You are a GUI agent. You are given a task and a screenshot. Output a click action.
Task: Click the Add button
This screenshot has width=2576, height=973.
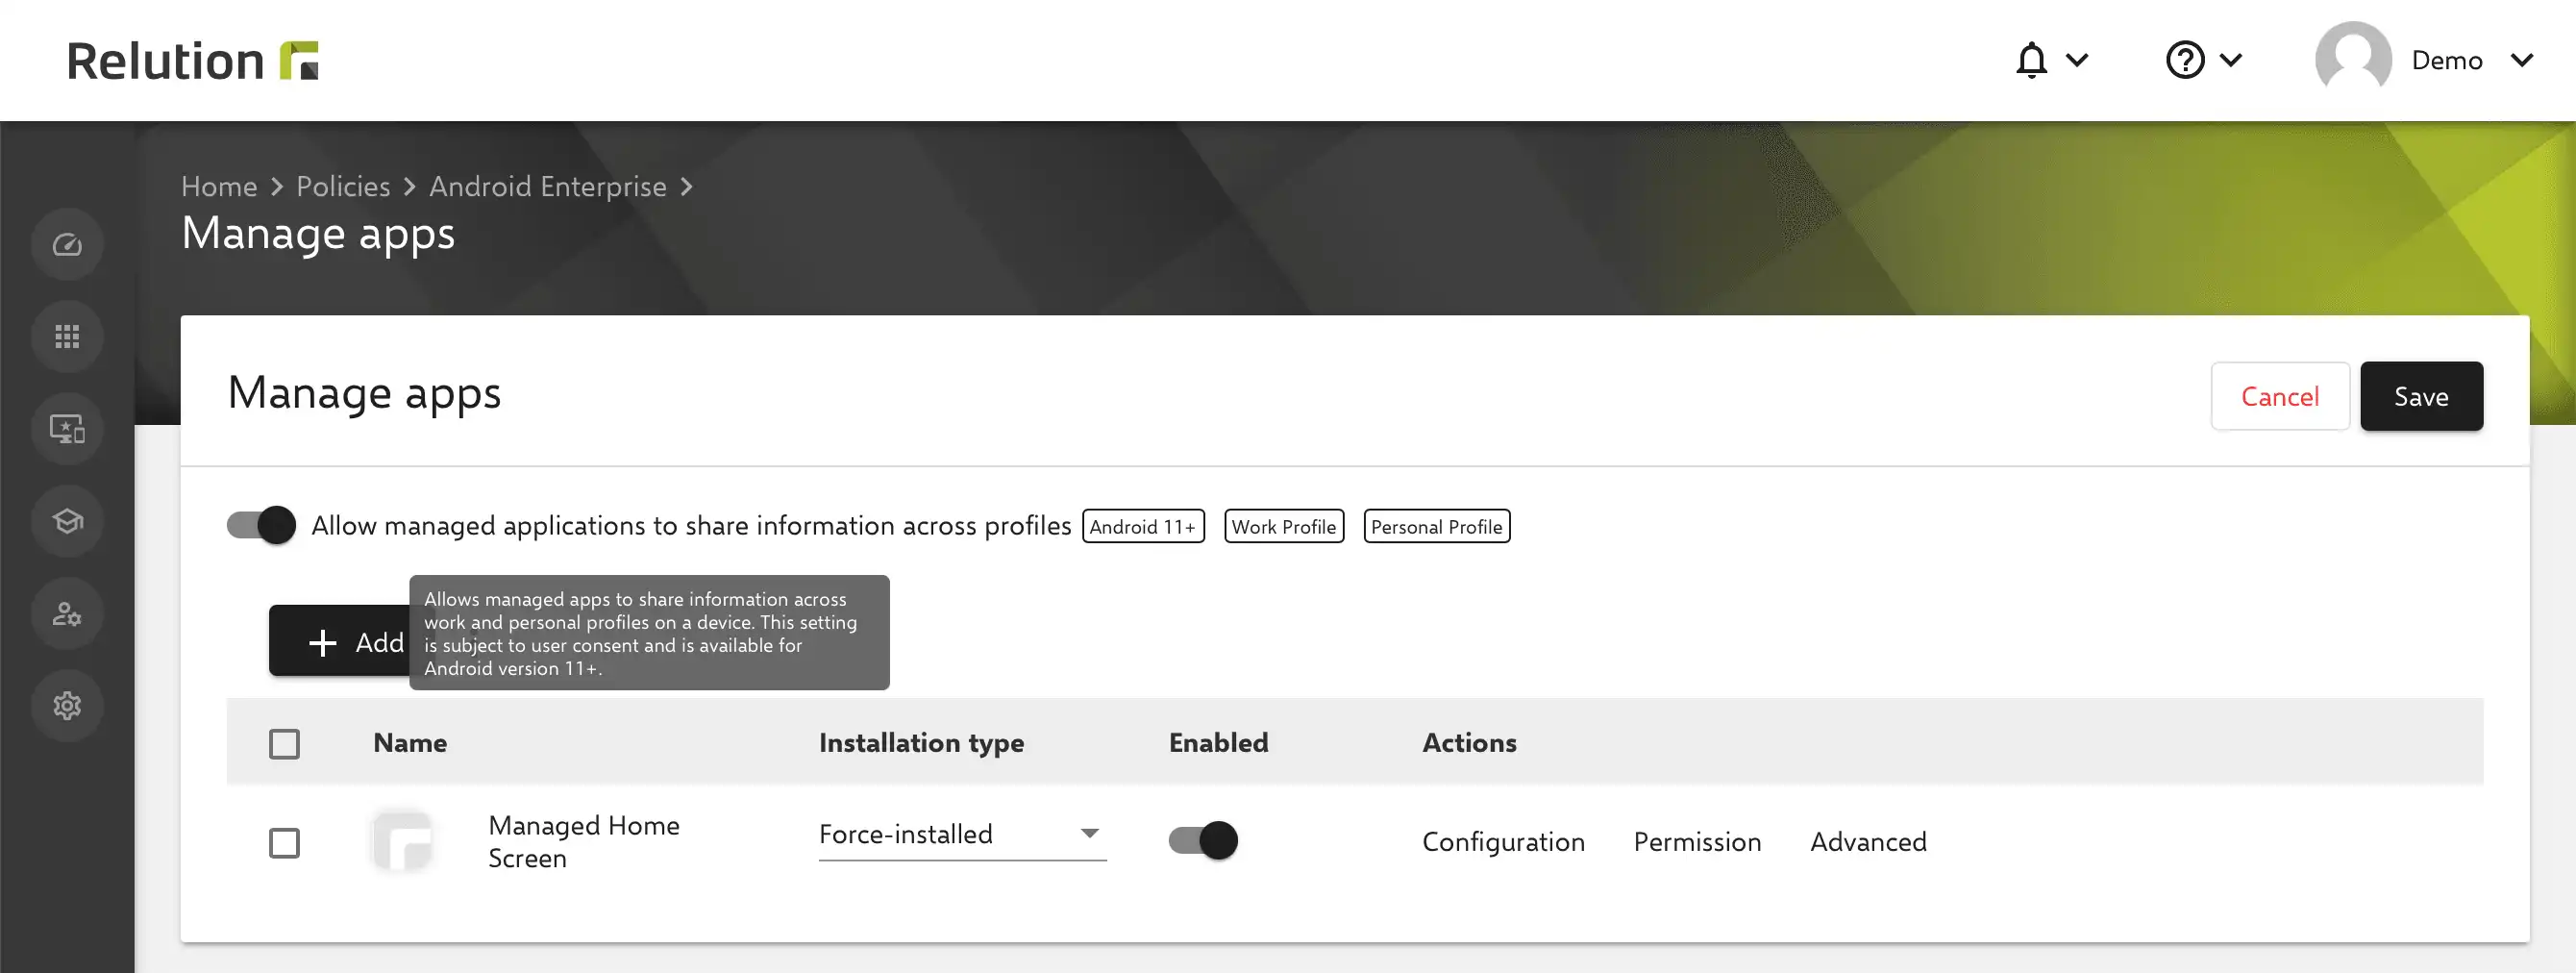point(340,641)
